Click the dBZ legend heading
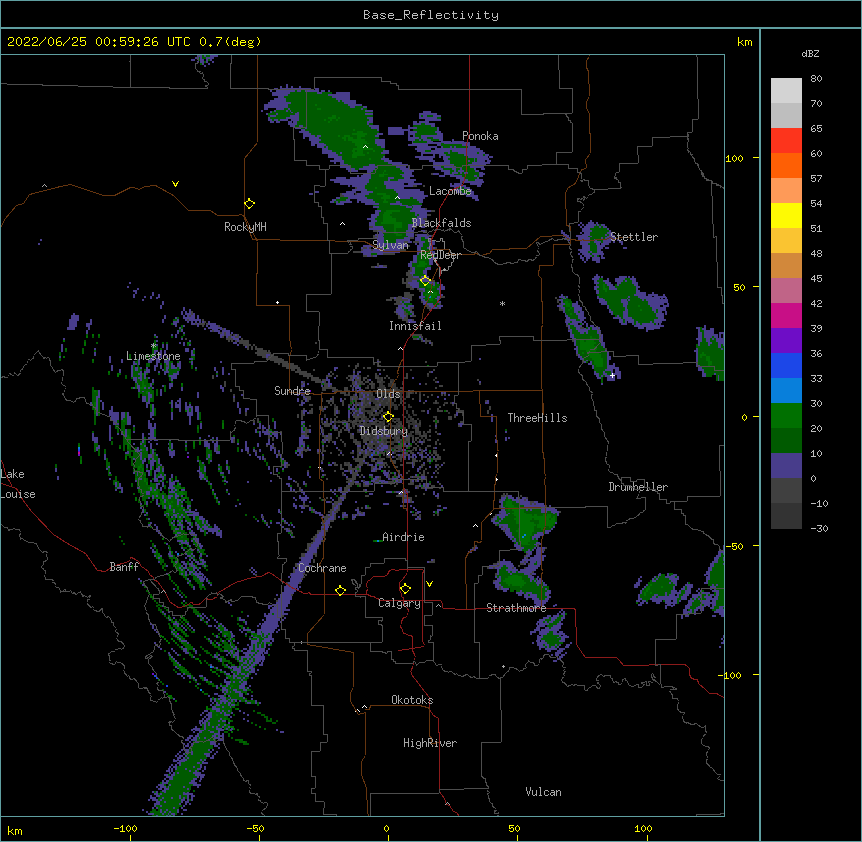 810,53
